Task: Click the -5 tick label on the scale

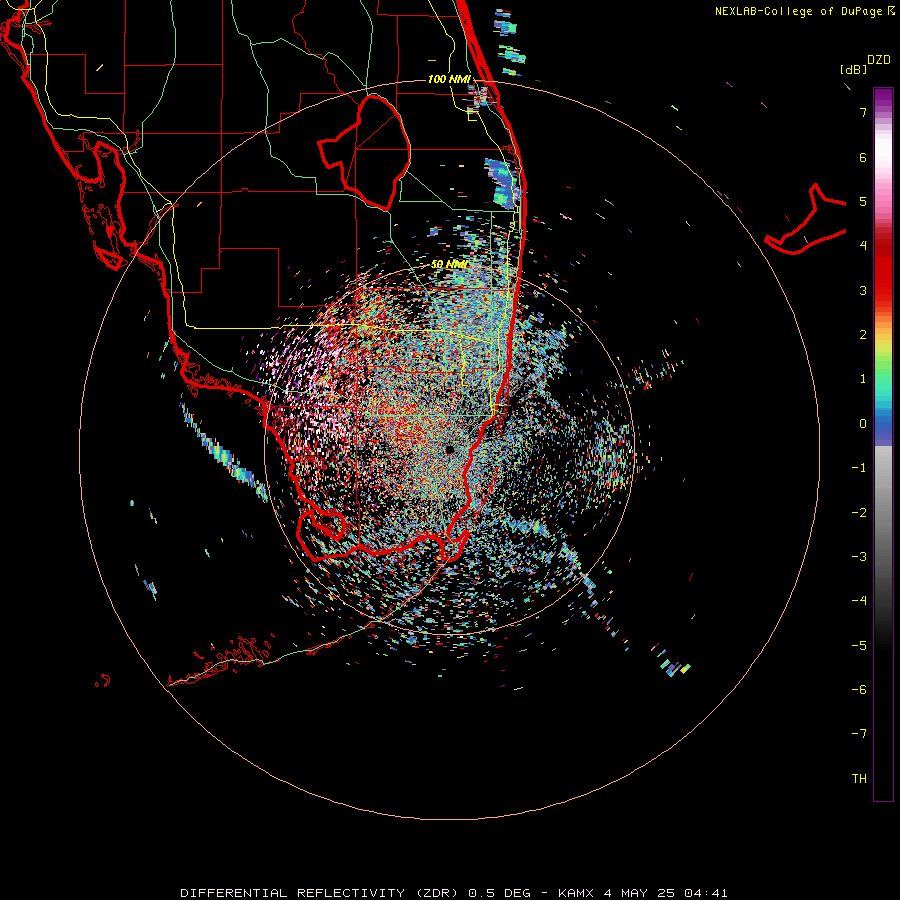Action: tap(859, 646)
